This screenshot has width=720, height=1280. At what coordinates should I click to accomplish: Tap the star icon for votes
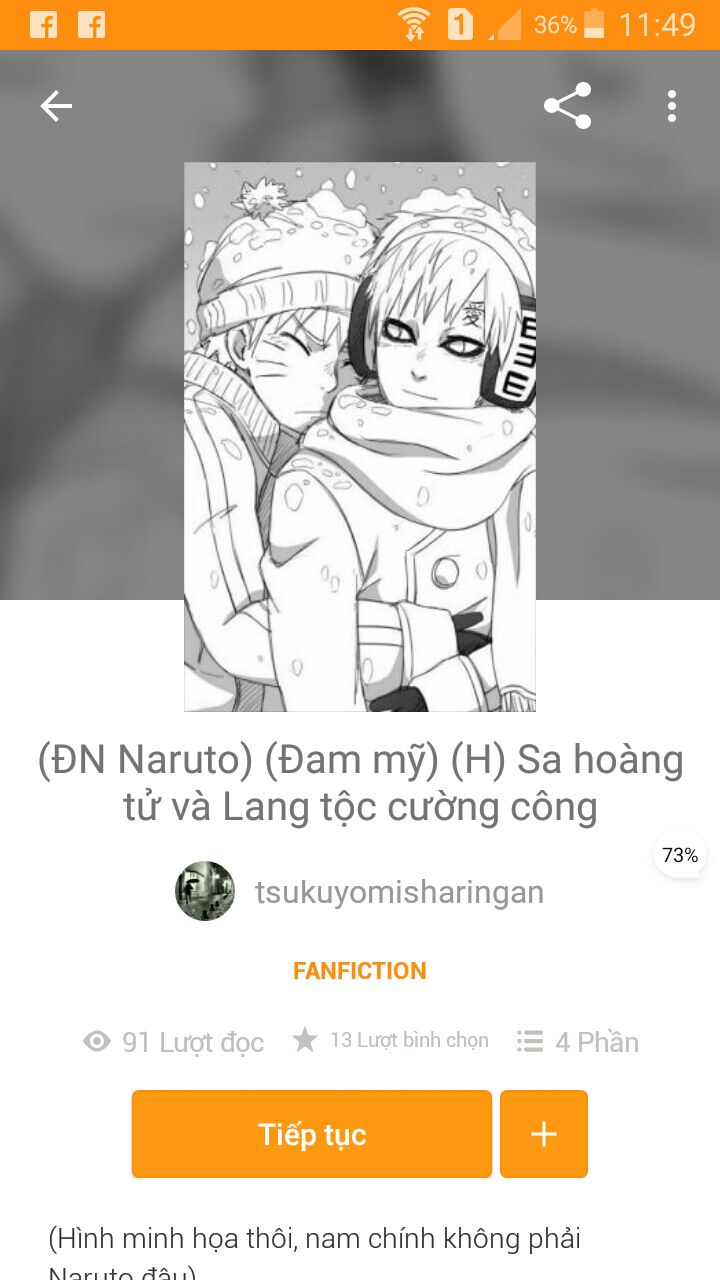coord(305,1040)
